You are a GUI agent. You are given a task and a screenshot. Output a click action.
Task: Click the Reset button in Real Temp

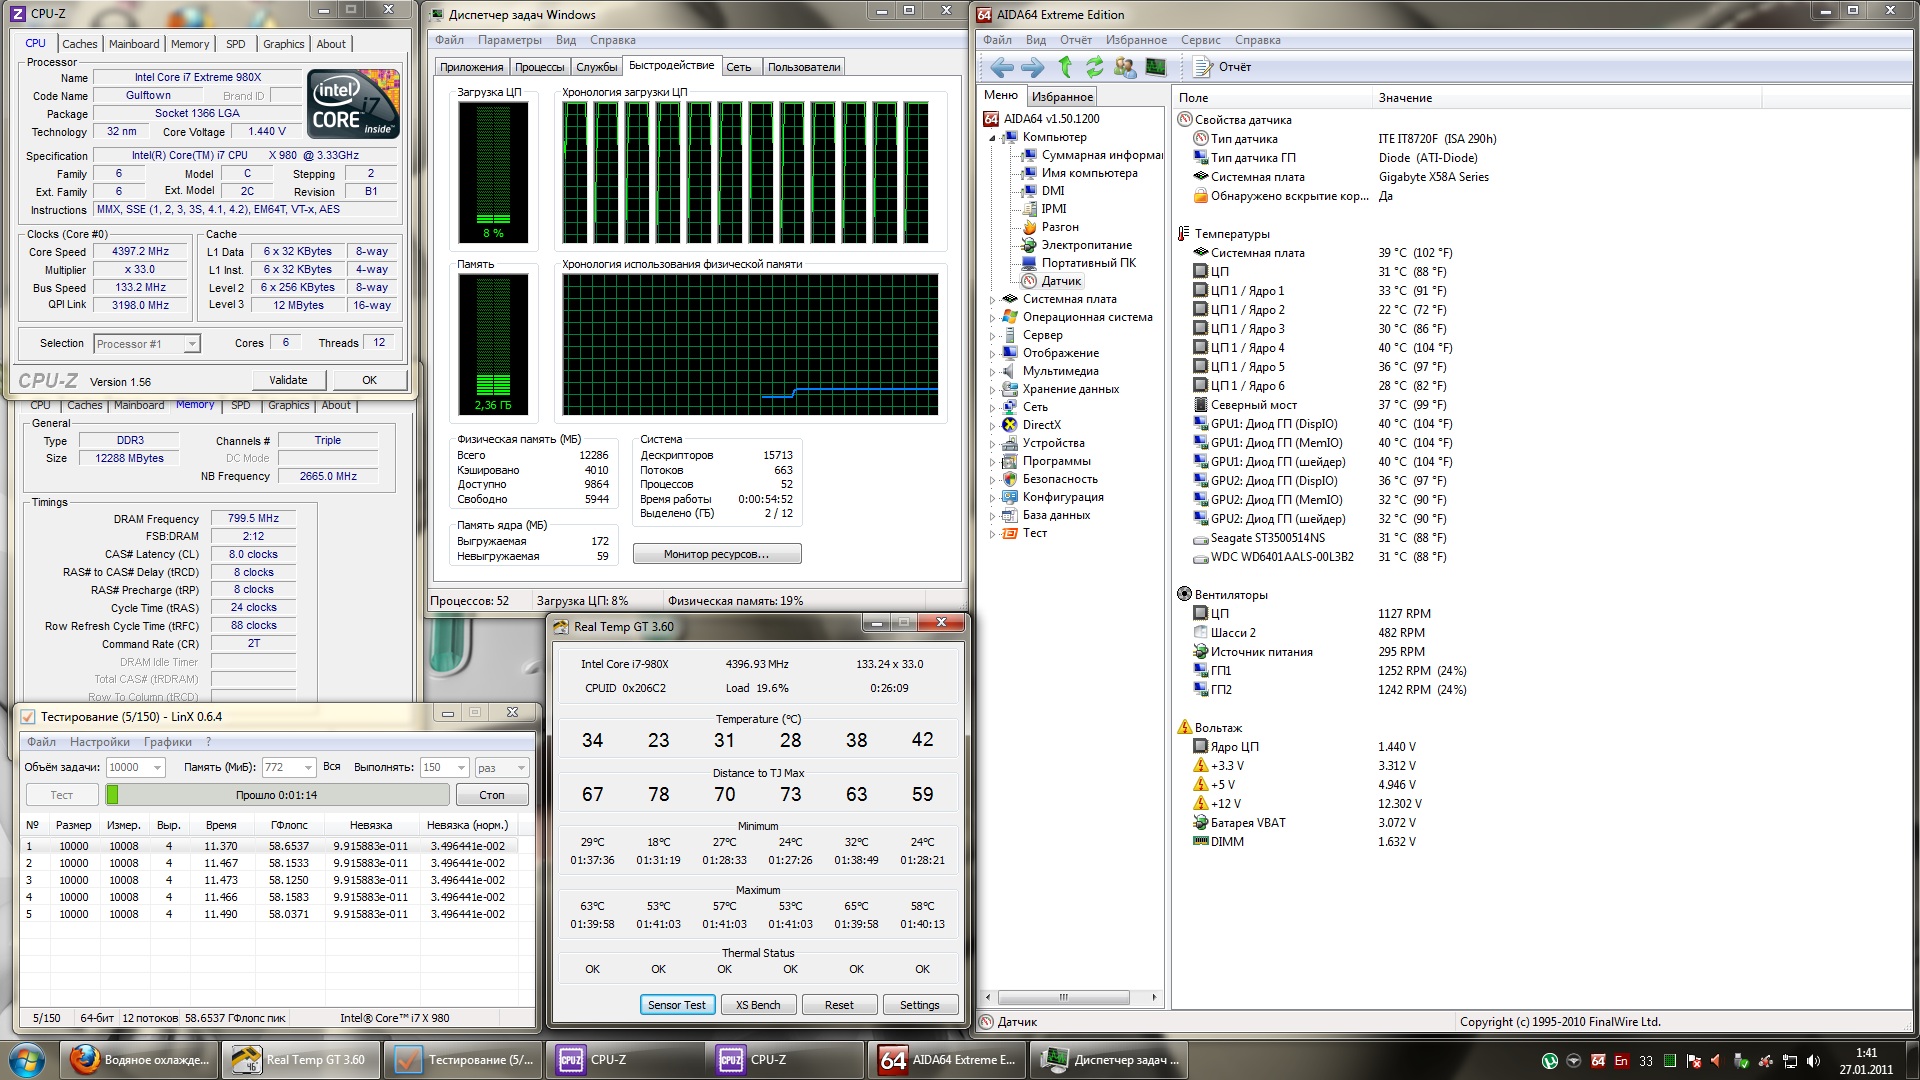pyautogui.click(x=839, y=1005)
